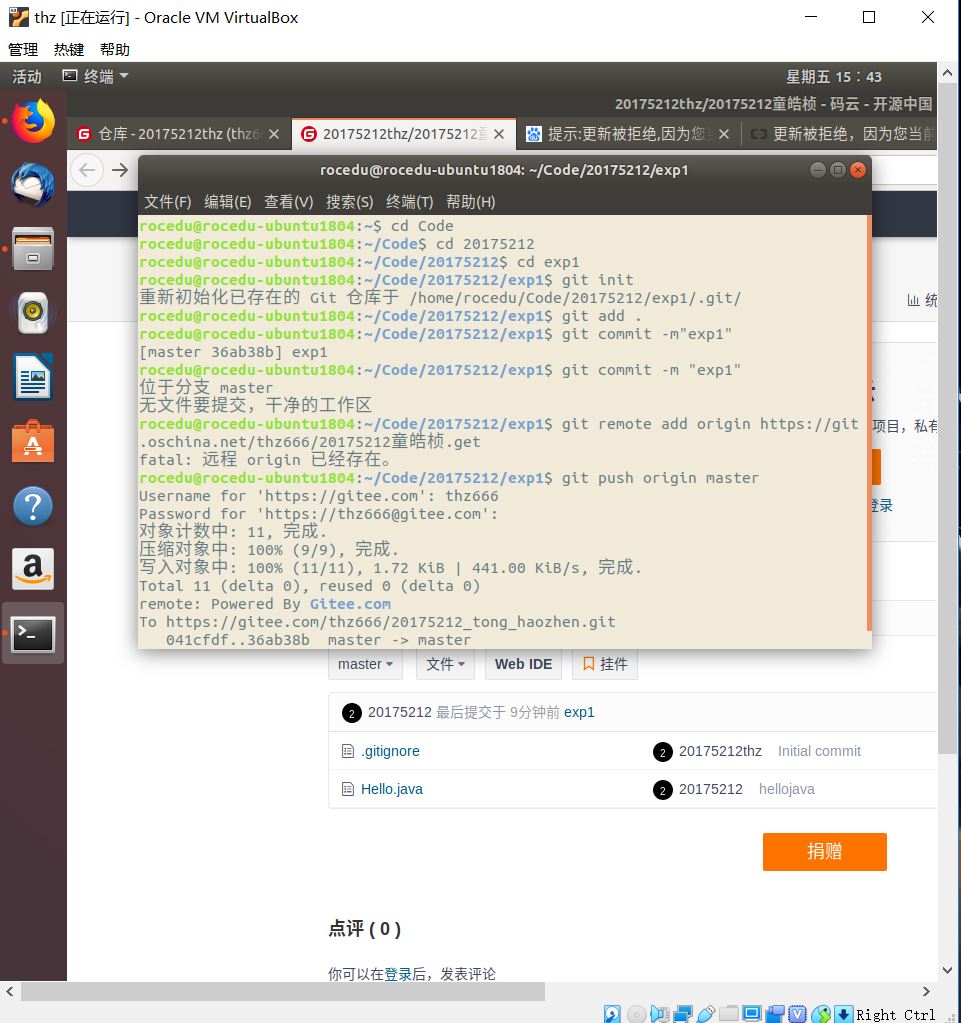Viewport: 961px width, 1023px height.
Task: Open Ubuntu Software store in dock
Action: (33, 441)
